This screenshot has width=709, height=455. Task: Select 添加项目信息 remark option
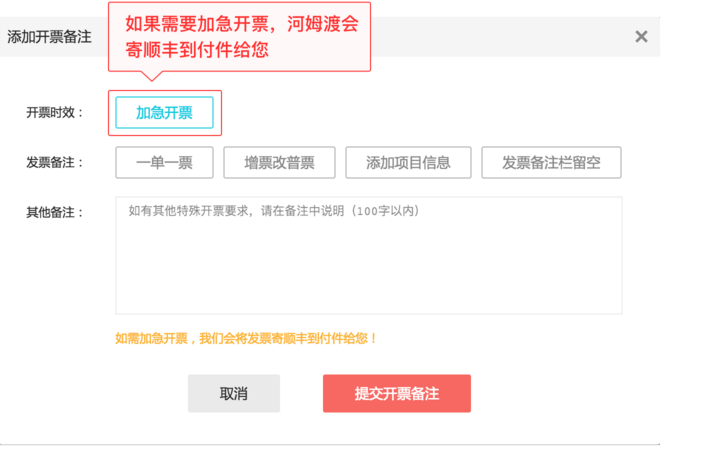(x=408, y=162)
